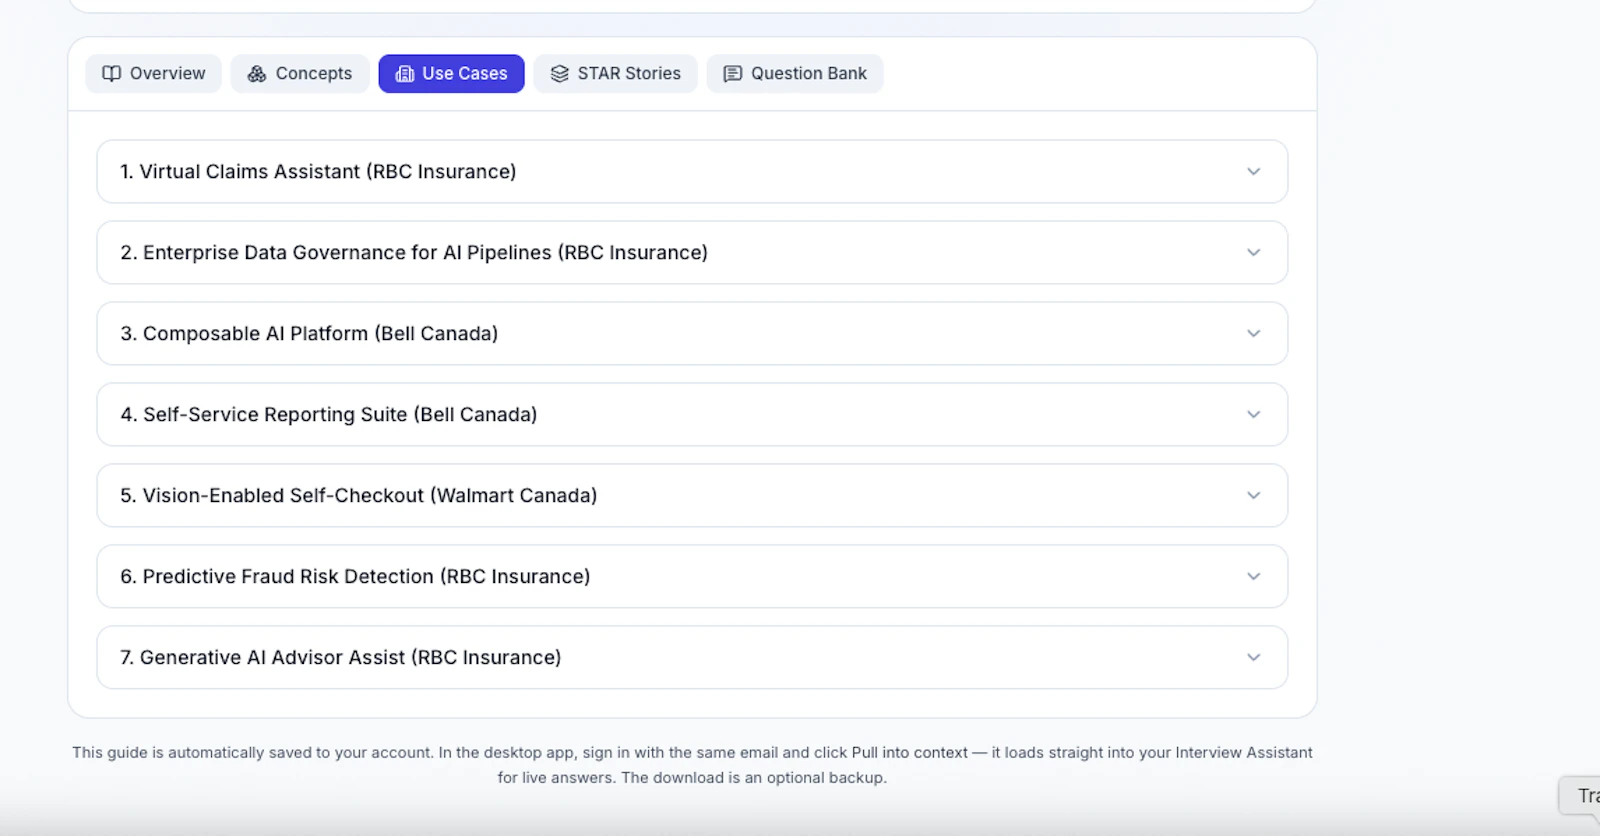Click '2. Enterprise Data Governance for AI Pipelines' title
1600x836 pixels.
pos(414,253)
